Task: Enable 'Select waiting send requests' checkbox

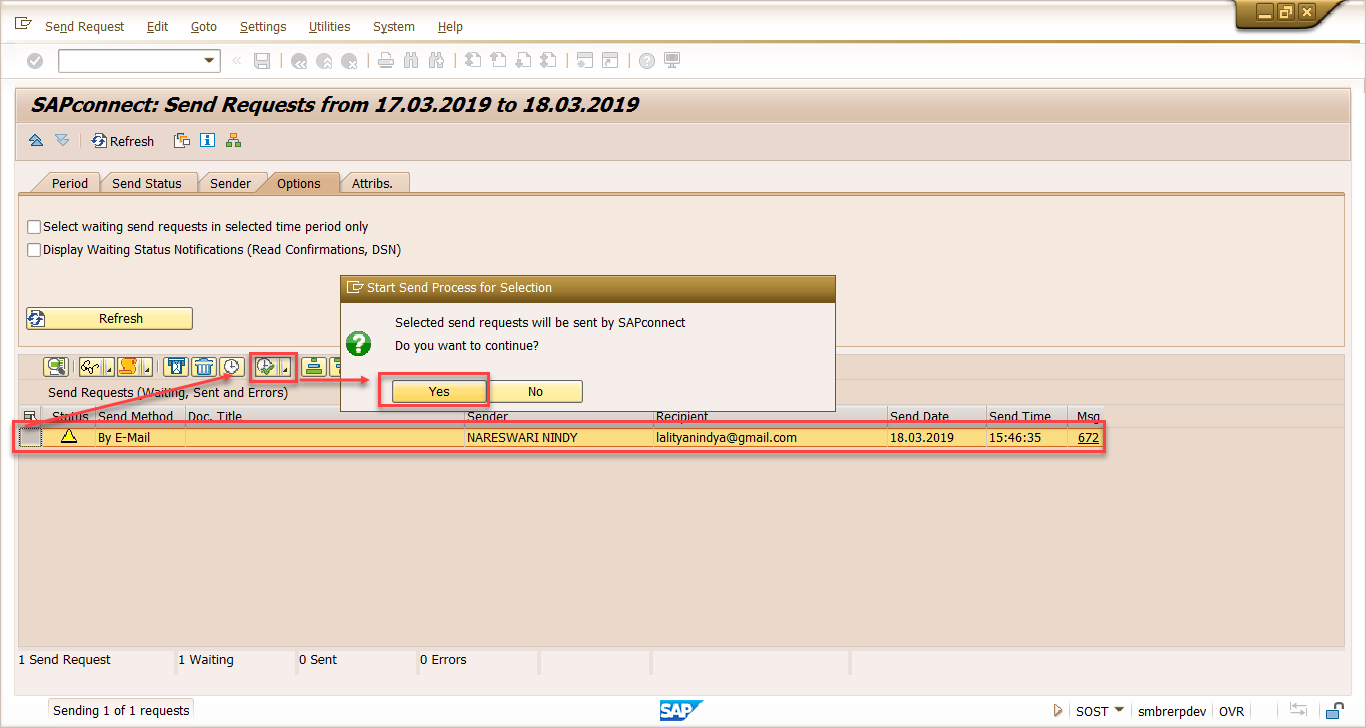Action: (x=34, y=227)
